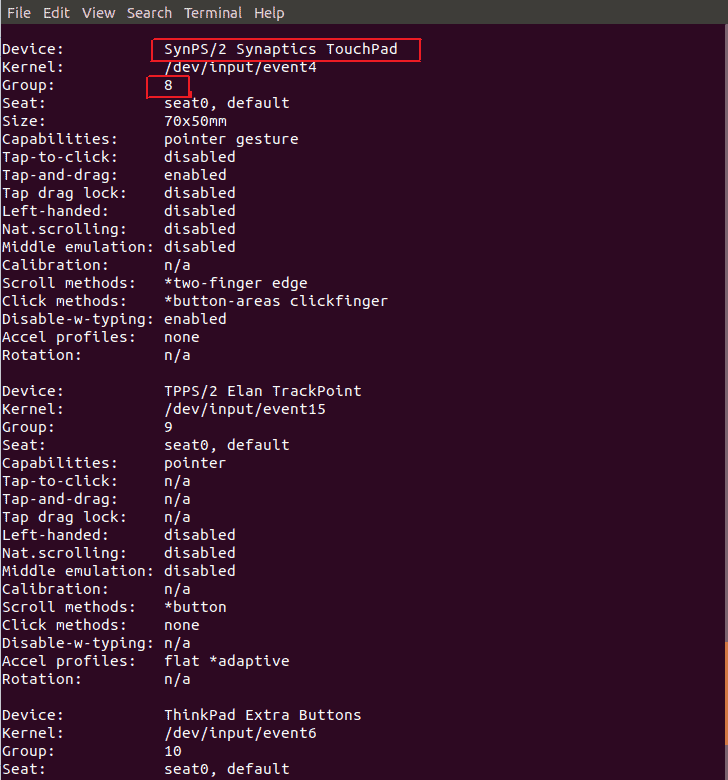This screenshot has width=728, height=780.
Task: Open the Help menu
Action: point(269,12)
